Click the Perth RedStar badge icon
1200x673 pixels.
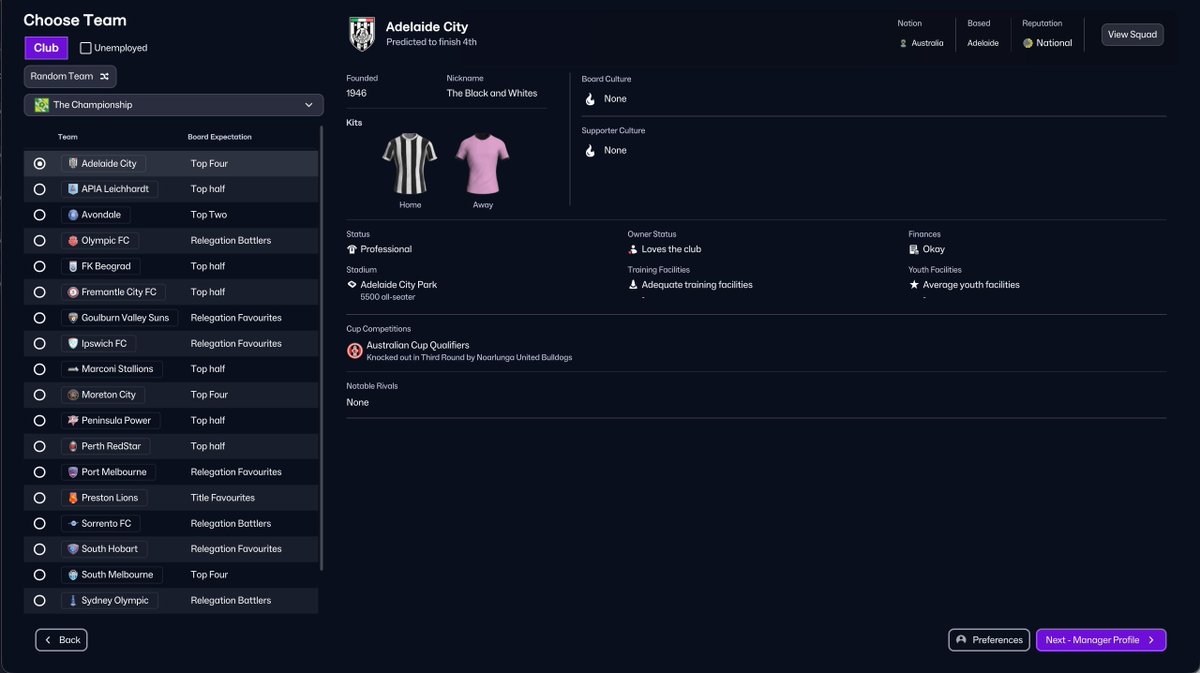[x=73, y=446]
